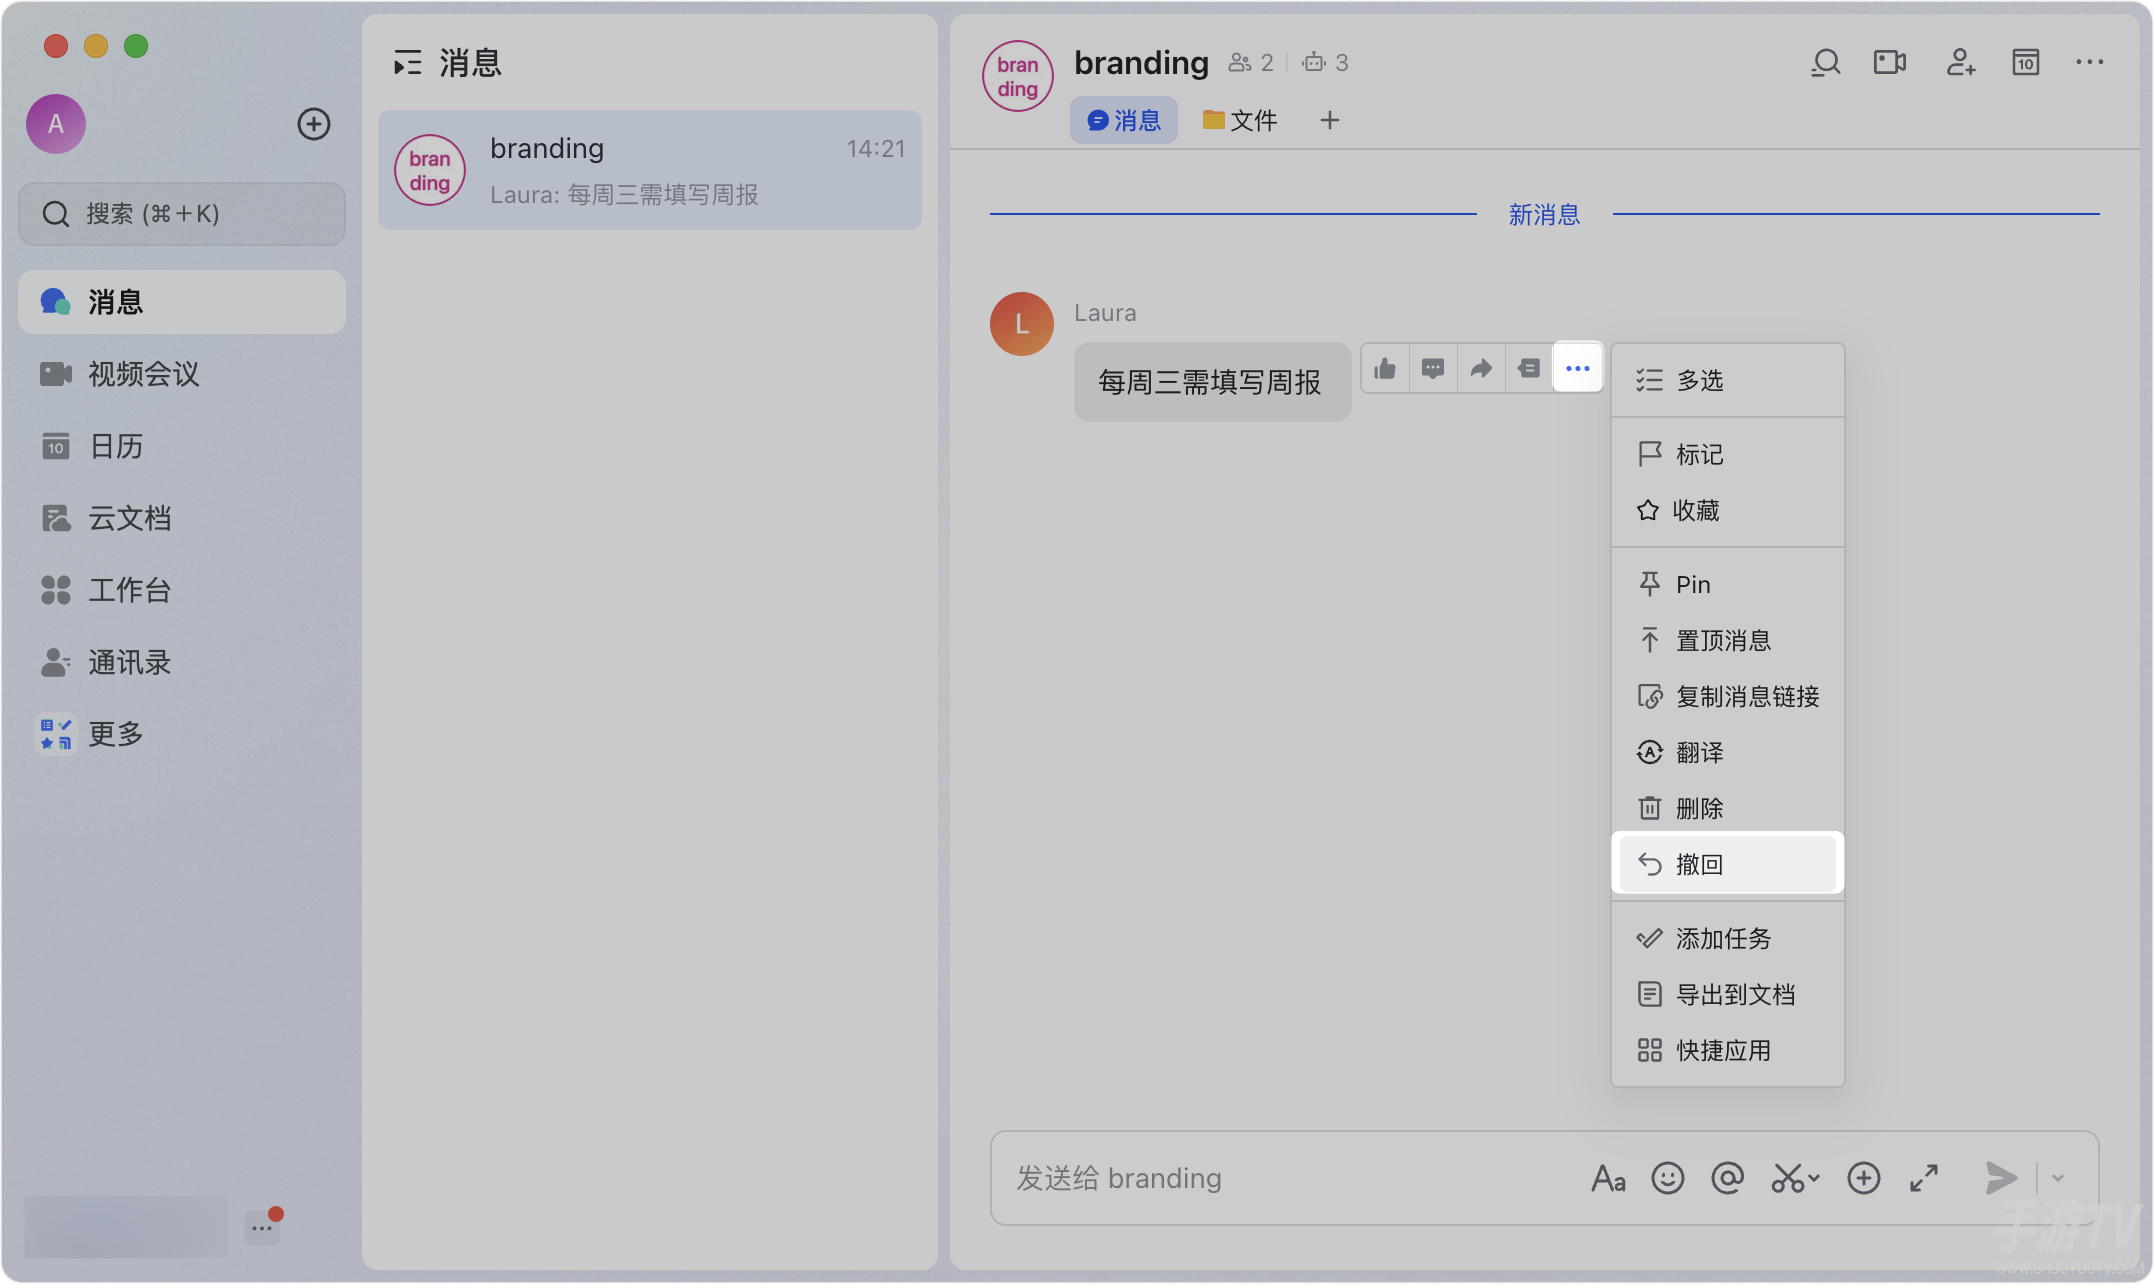2154x1284 pixels.
Task: Expand the message editor with the arrows icon
Action: tap(1924, 1178)
